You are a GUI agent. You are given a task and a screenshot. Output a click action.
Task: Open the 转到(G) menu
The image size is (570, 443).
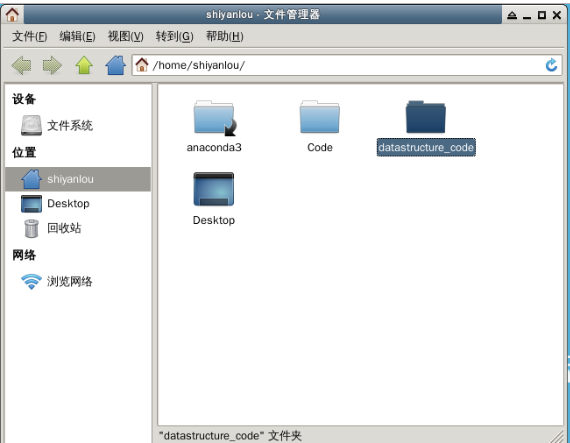(x=174, y=36)
